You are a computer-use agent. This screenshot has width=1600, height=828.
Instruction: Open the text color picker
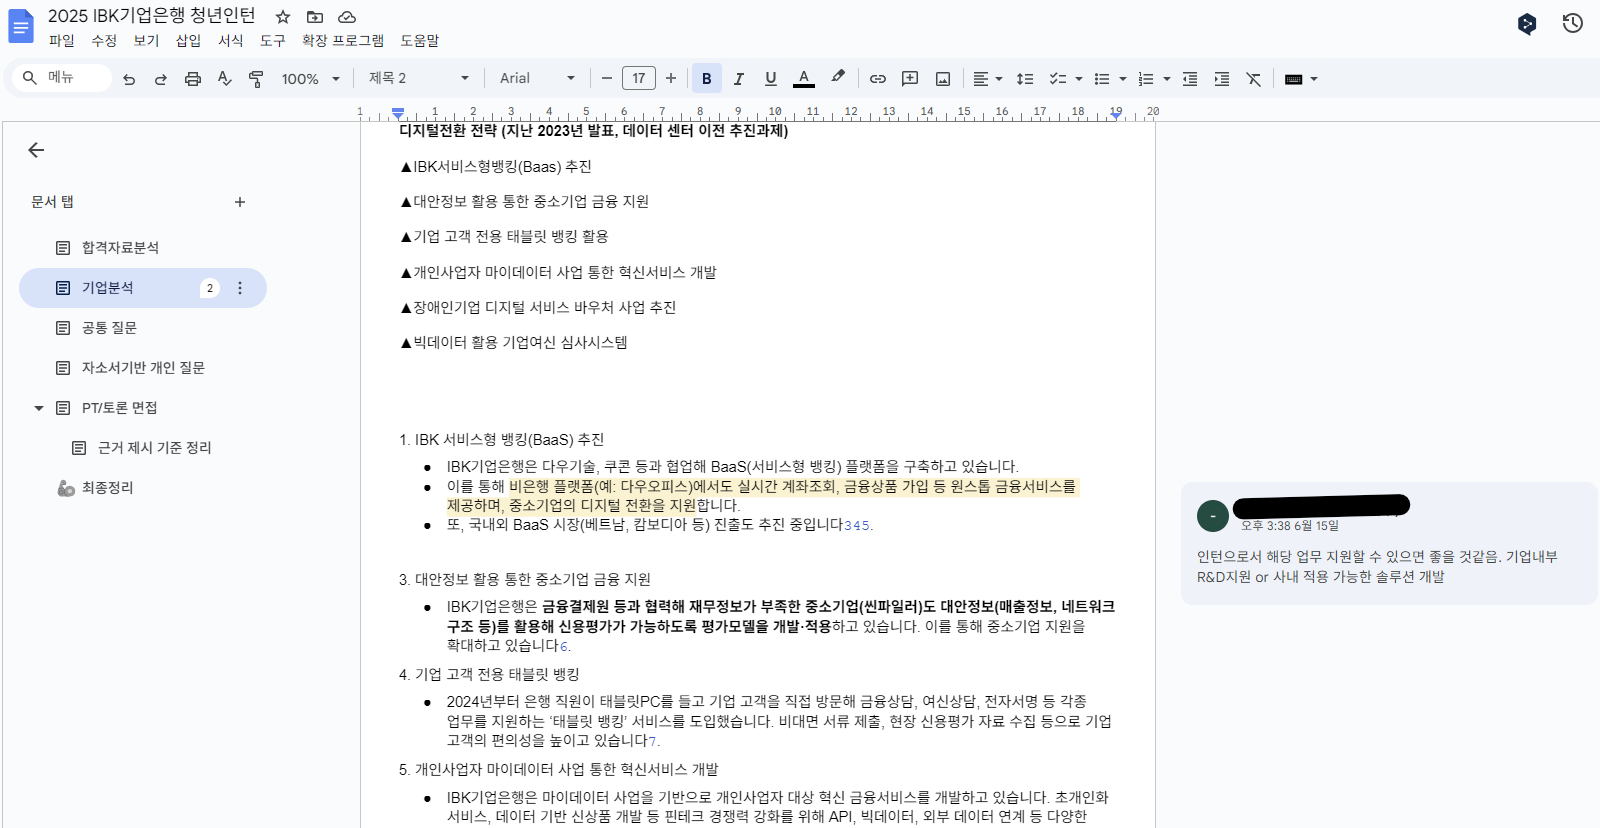804,79
